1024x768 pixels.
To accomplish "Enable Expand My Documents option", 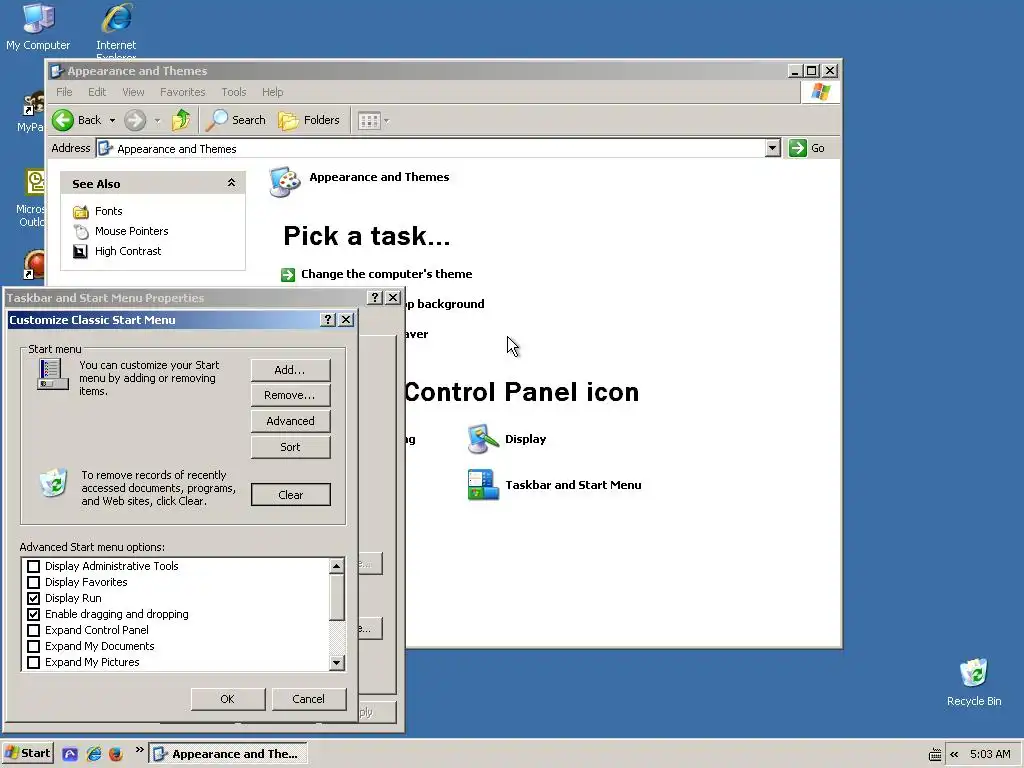I will point(33,646).
